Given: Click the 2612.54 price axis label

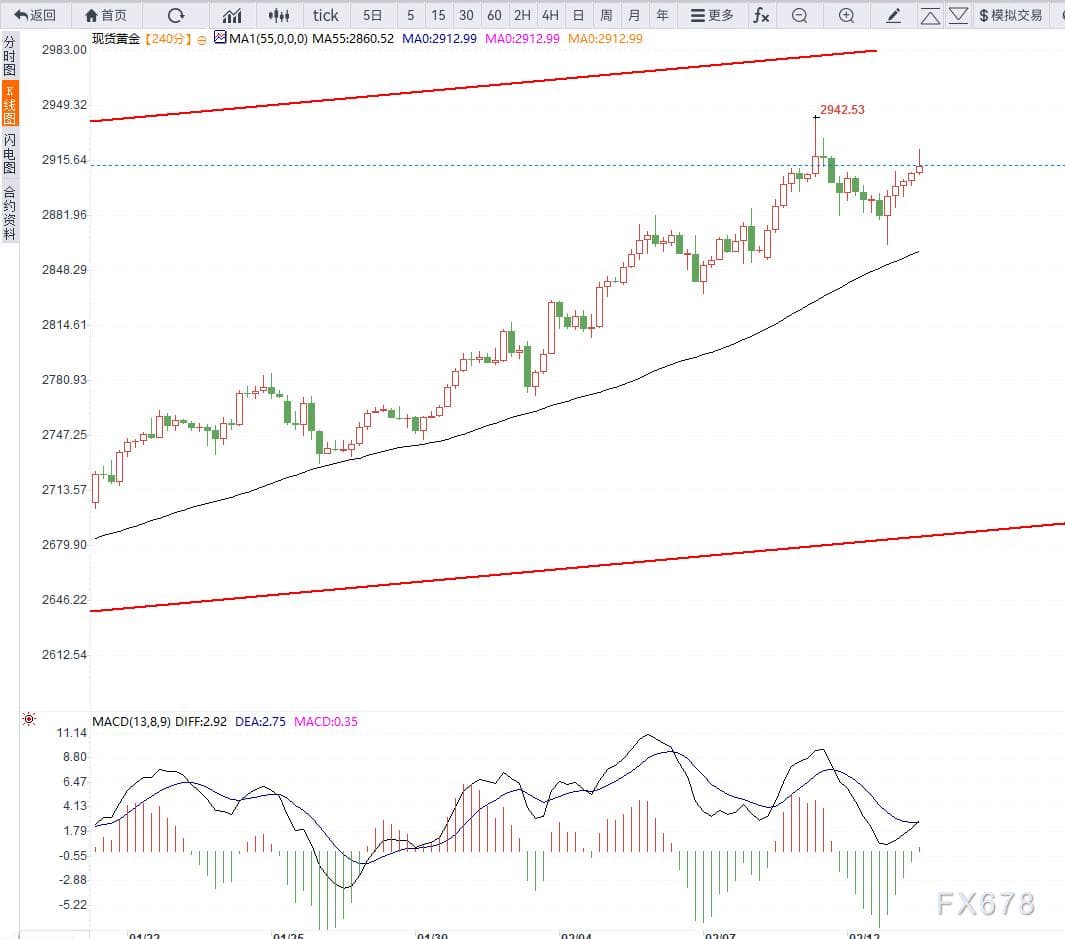Looking at the screenshot, I should (64, 655).
